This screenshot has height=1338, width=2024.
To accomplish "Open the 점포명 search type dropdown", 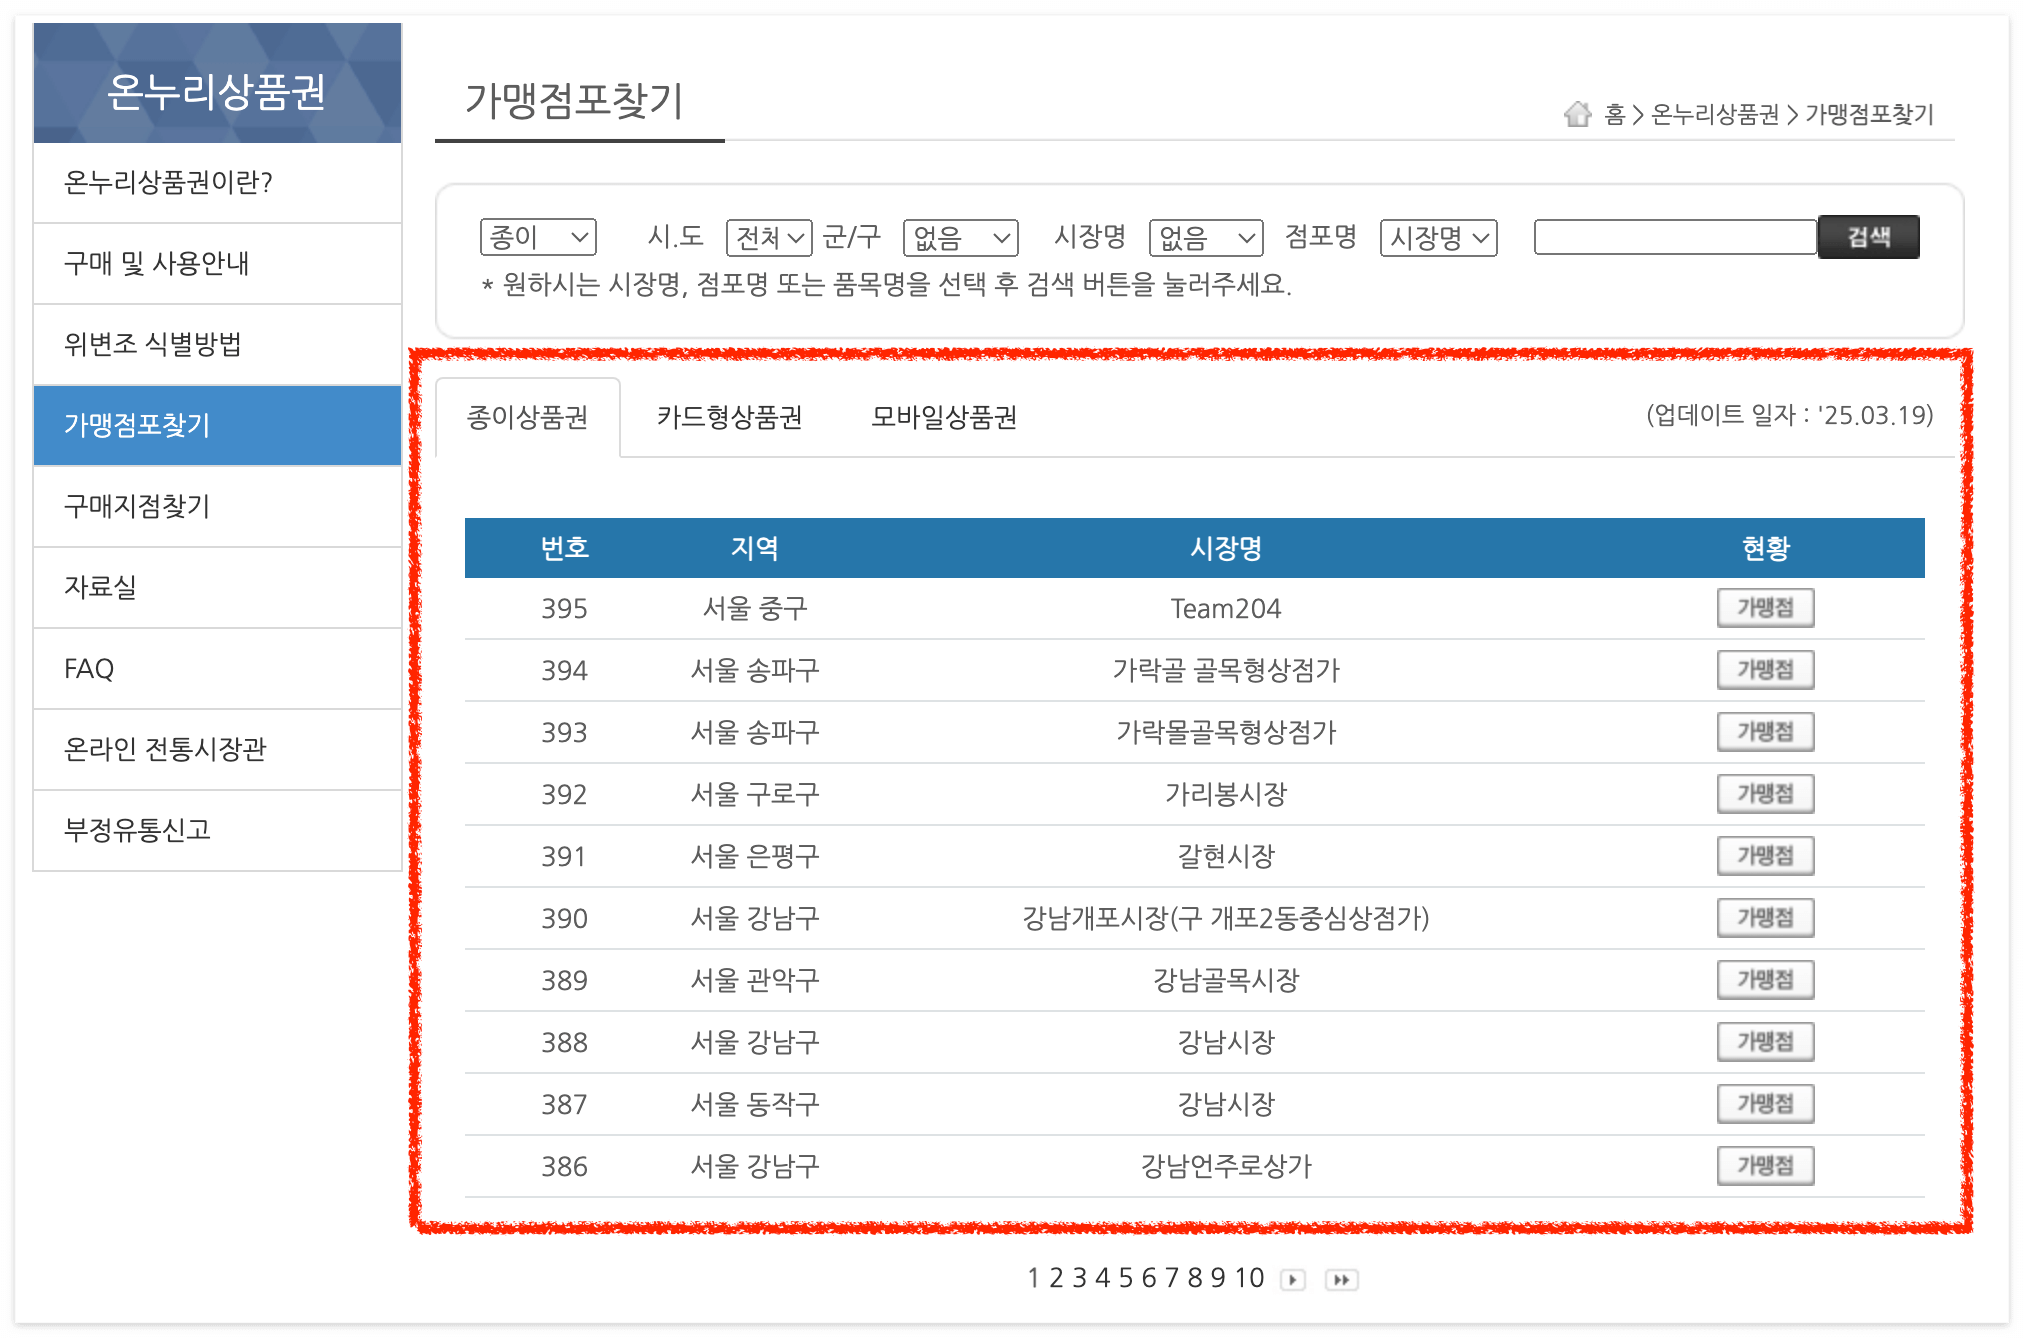I will 1437,237.
